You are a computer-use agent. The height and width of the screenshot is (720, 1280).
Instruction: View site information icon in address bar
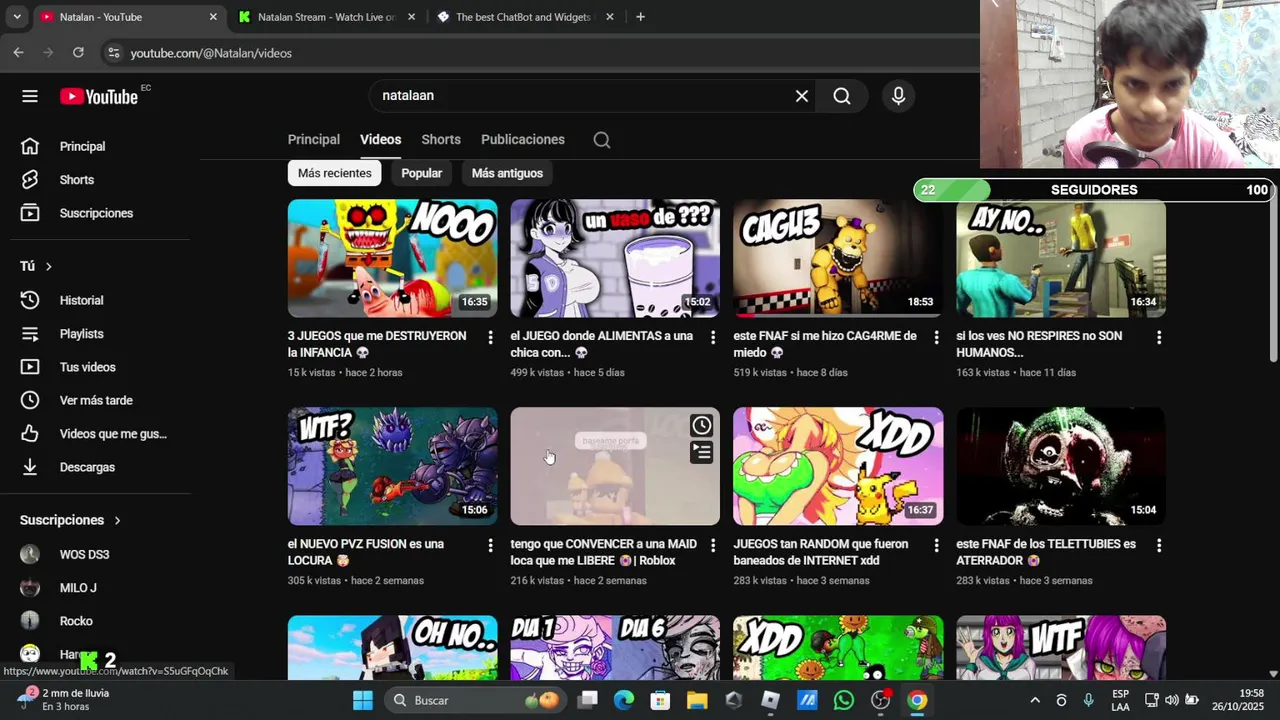click(113, 53)
